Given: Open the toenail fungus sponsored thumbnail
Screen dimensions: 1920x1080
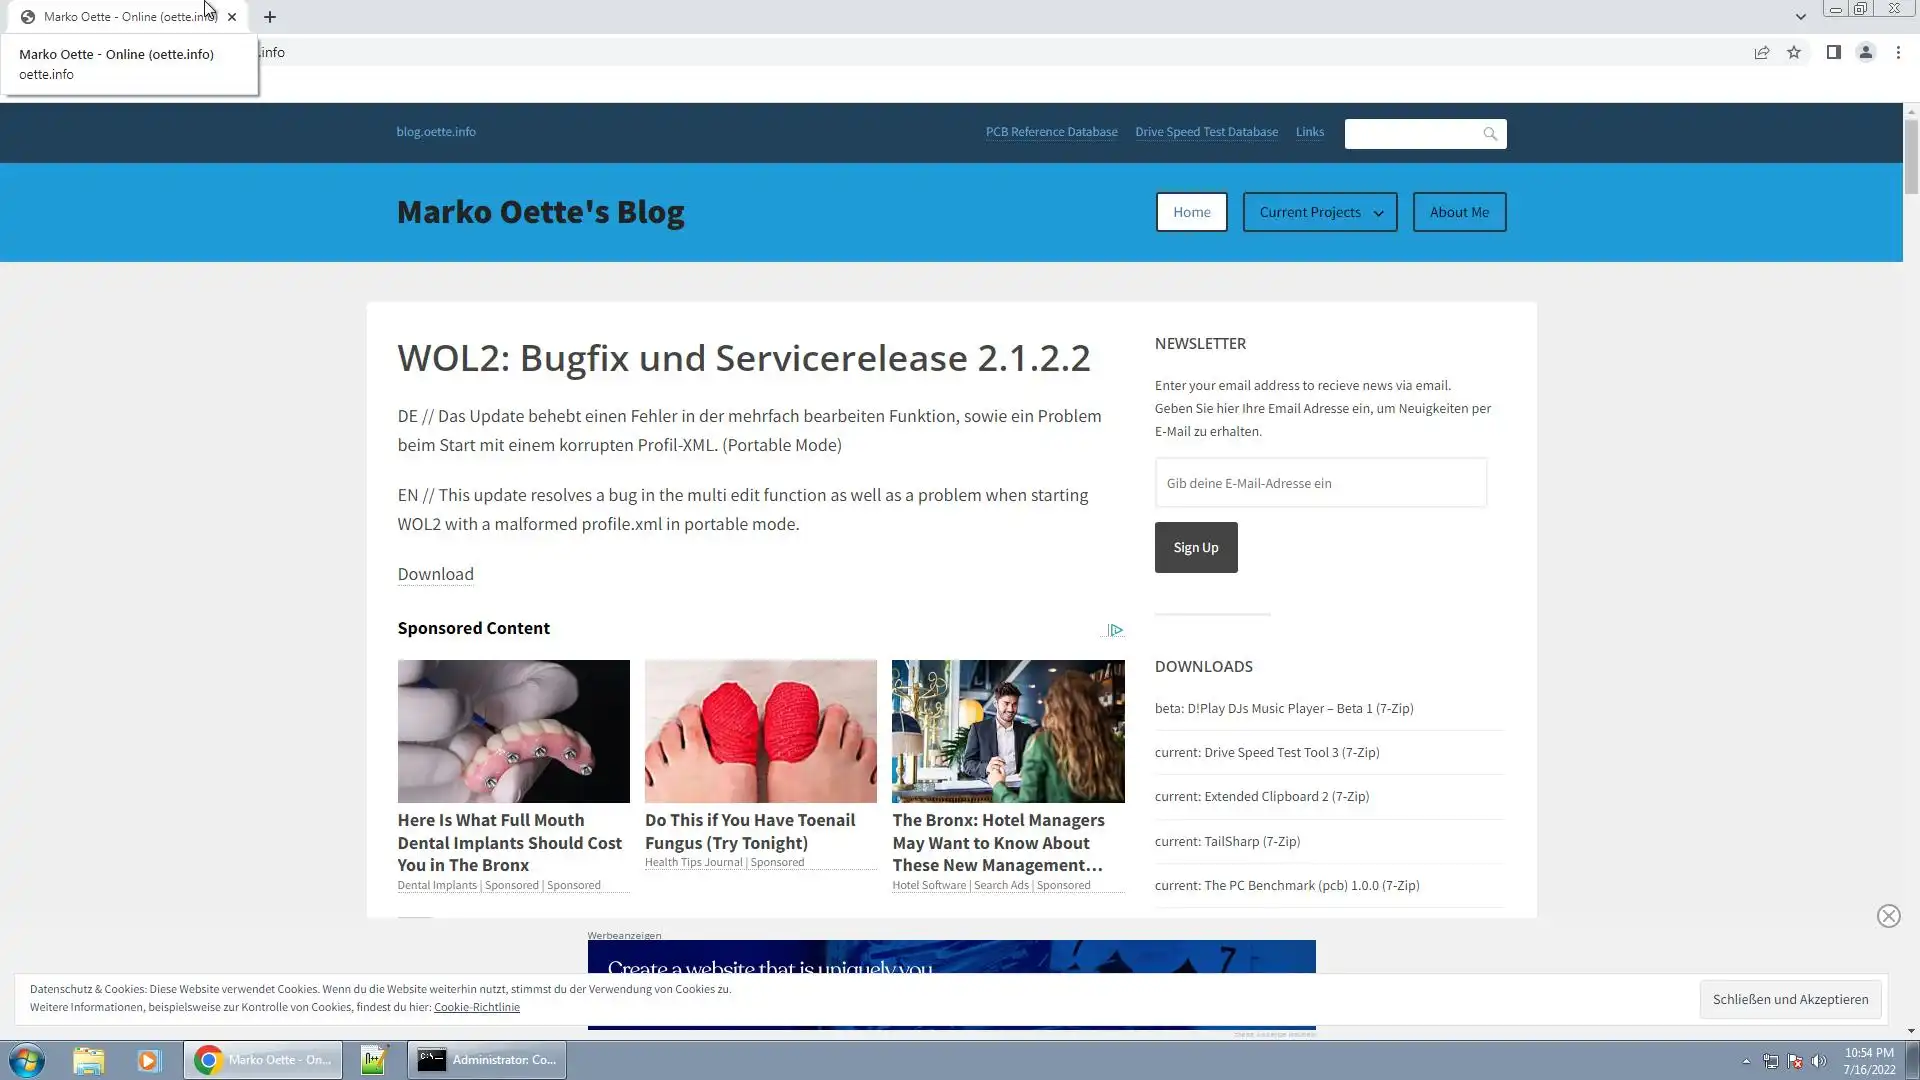Looking at the screenshot, I should pos(760,731).
